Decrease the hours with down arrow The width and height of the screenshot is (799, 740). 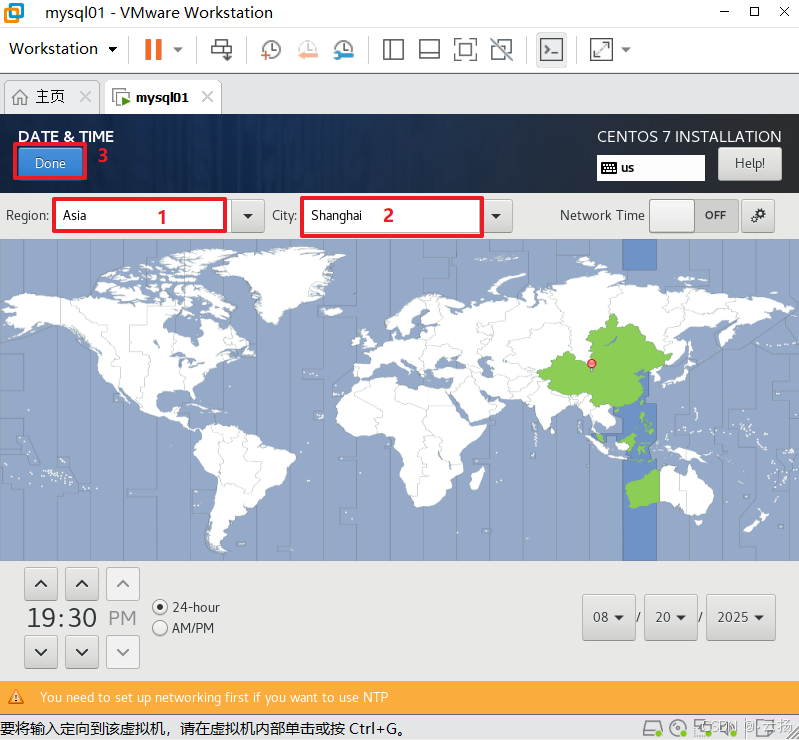click(41, 651)
